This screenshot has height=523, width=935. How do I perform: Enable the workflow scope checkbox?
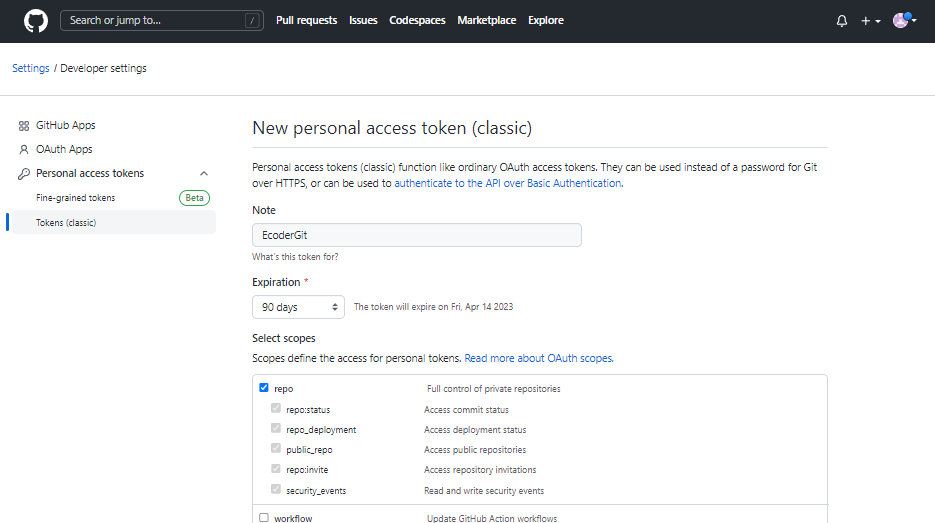pyautogui.click(x=264, y=518)
